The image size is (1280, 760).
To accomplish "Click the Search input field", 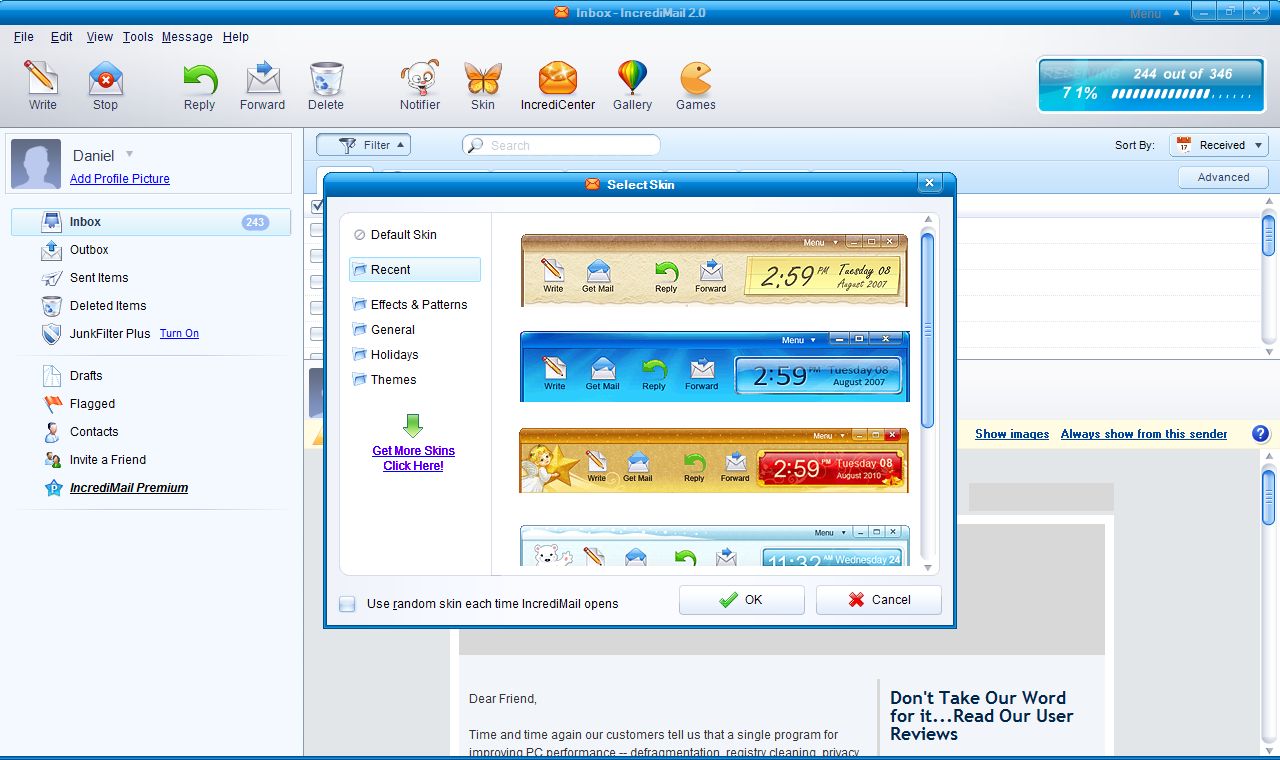I will 561,145.
